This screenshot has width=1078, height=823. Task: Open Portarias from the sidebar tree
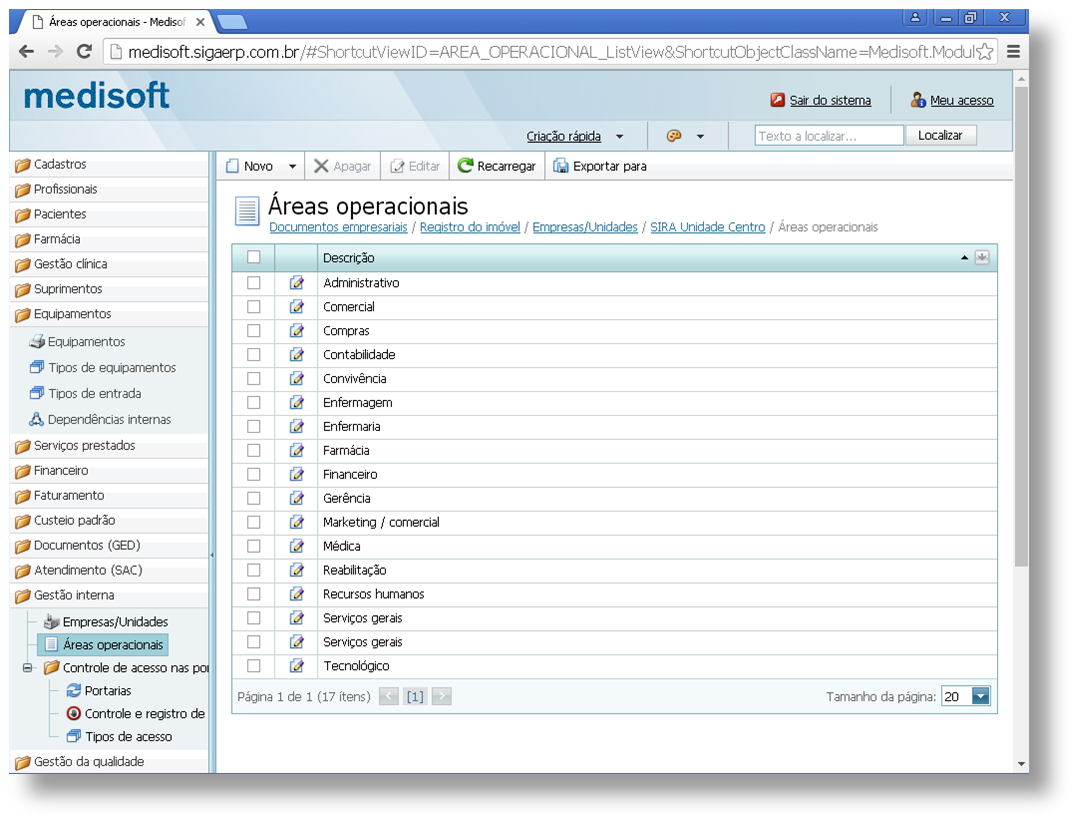(x=107, y=691)
